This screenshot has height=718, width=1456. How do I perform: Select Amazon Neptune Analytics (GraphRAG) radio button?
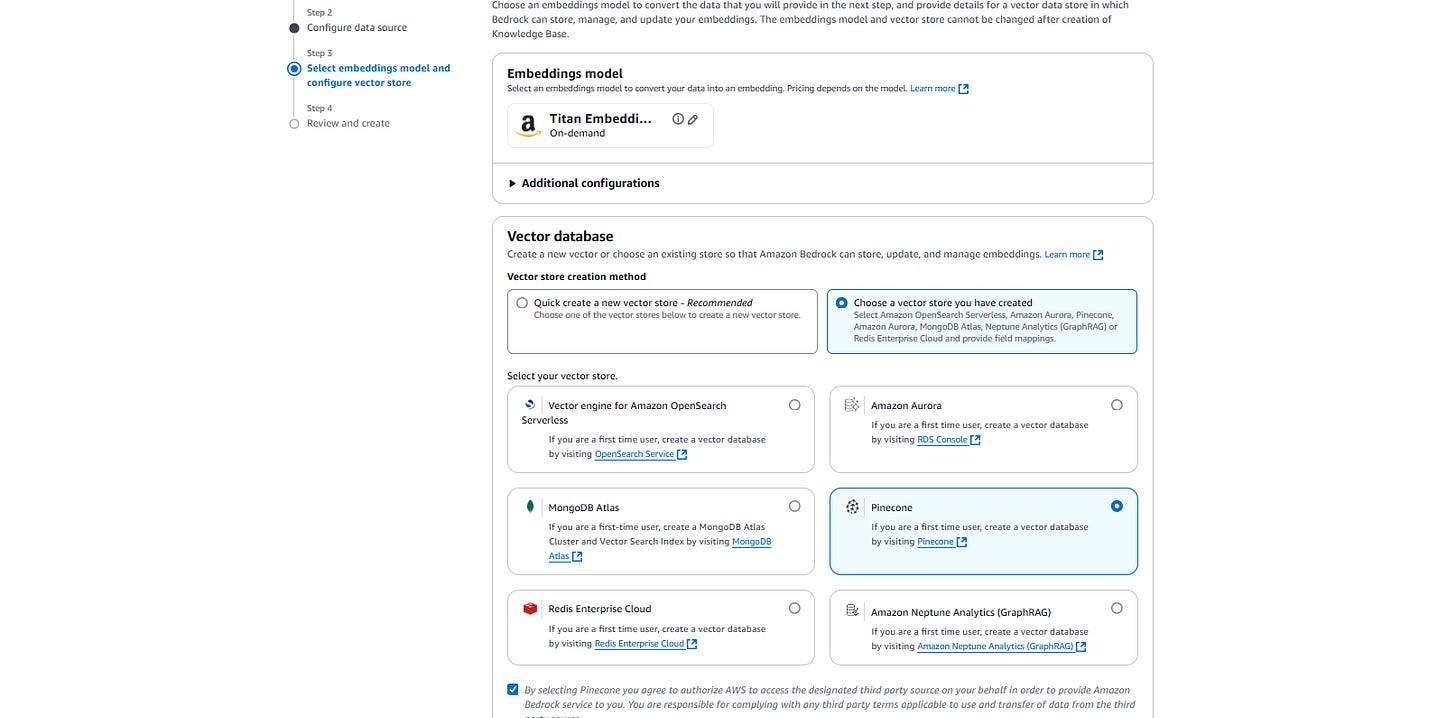pyautogui.click(x=1117, y=608)
